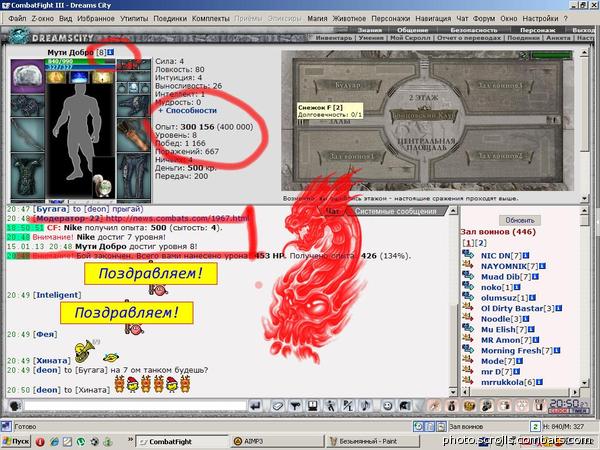Open the Инвентарь link
Screen dimensions: 600x450
tap(333, 38)
